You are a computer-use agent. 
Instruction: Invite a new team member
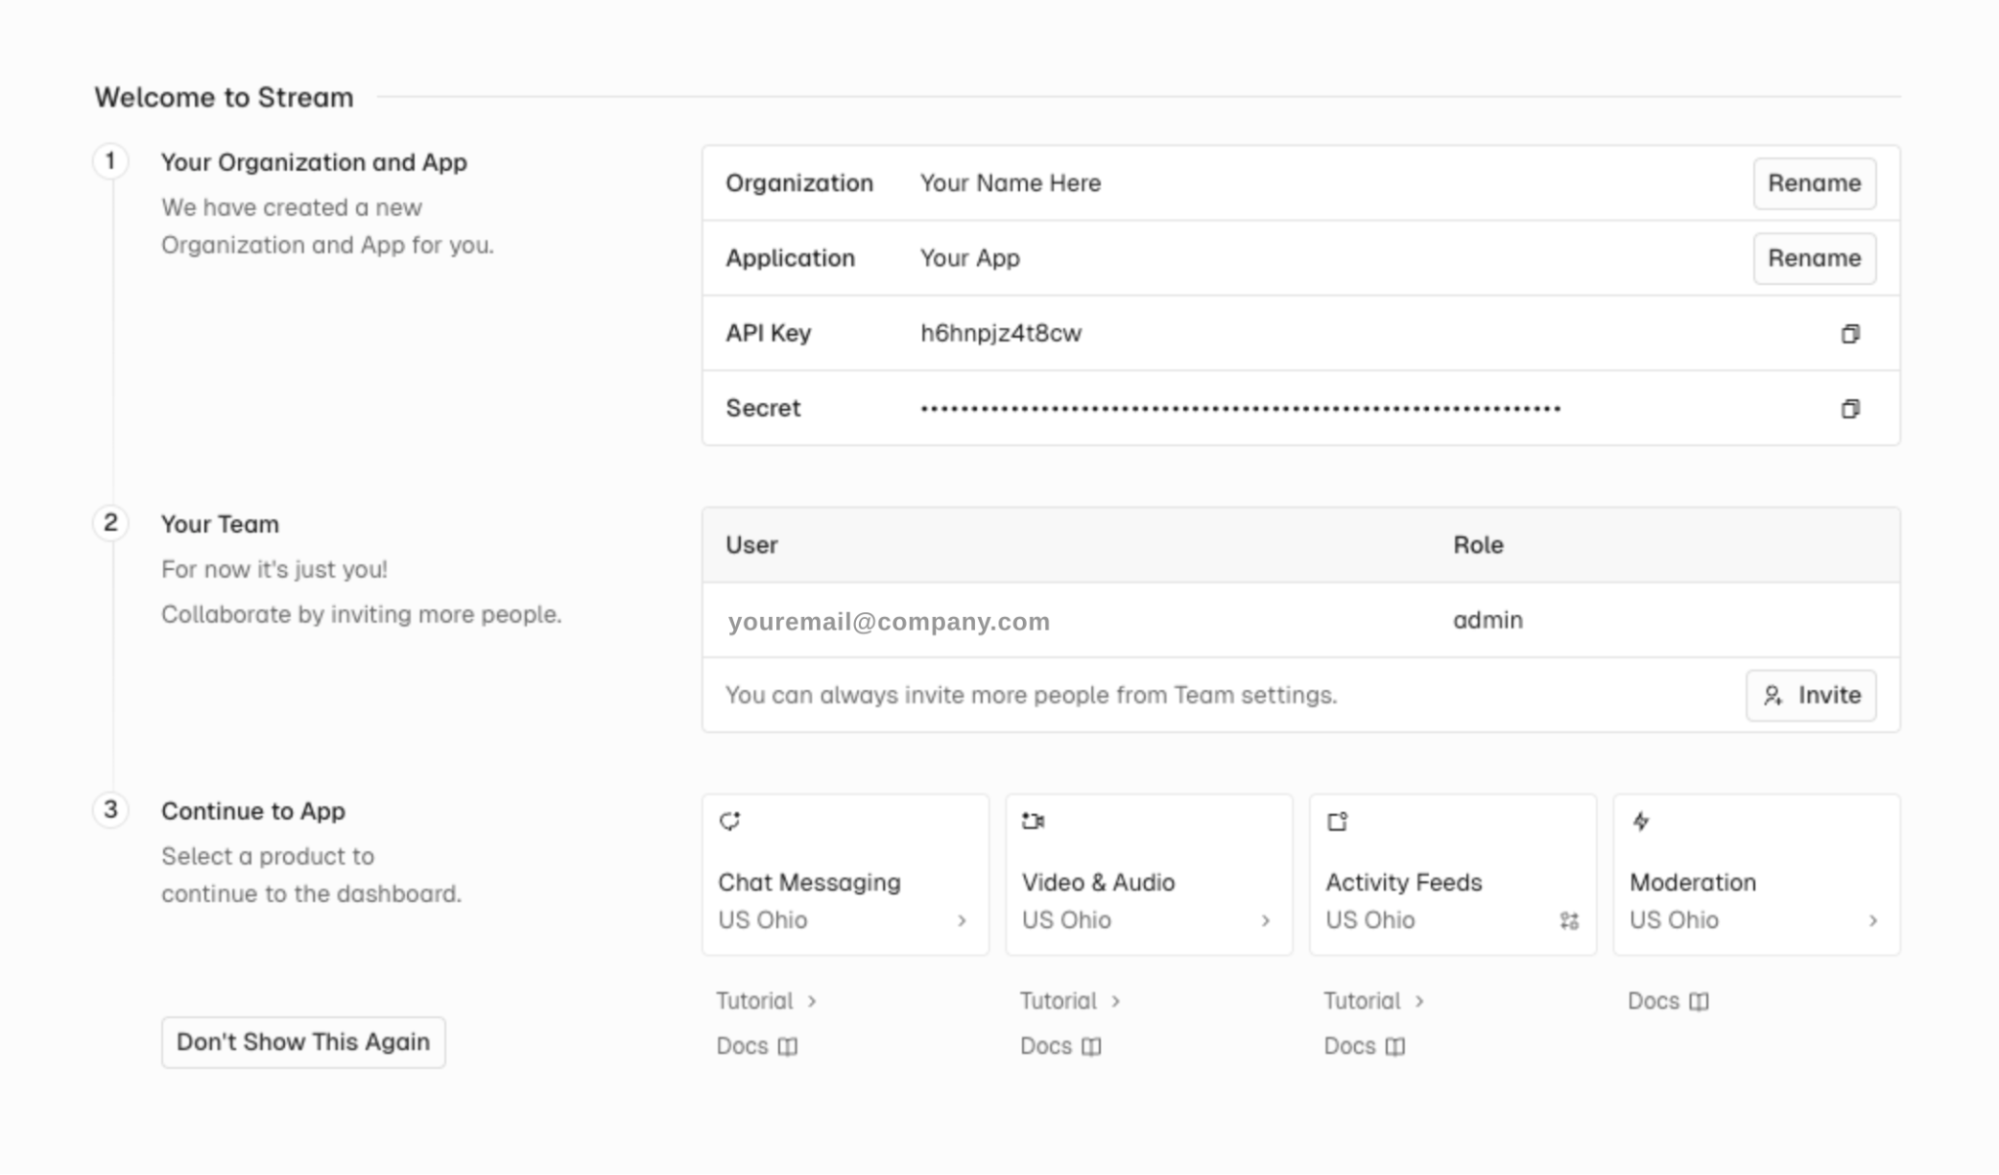click(1811, 696)
